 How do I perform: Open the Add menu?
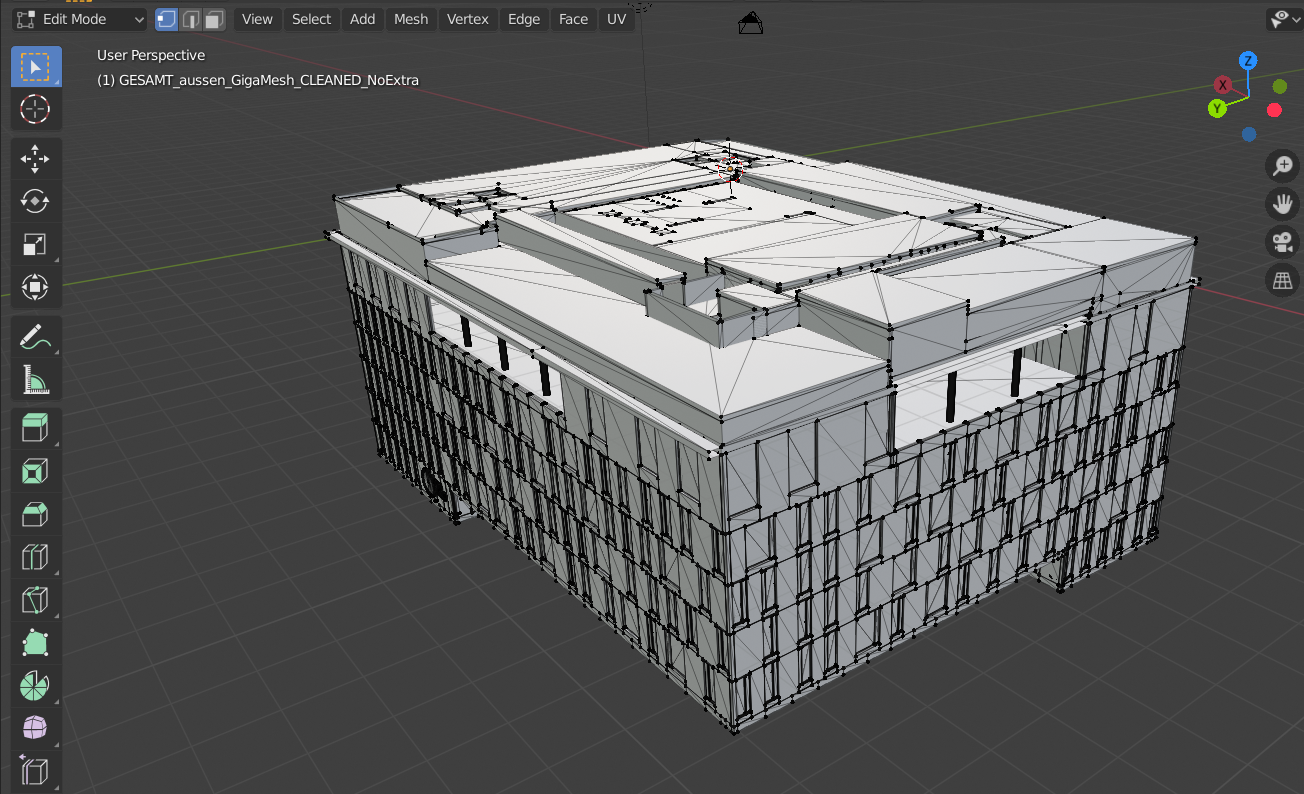click(363, 19)
